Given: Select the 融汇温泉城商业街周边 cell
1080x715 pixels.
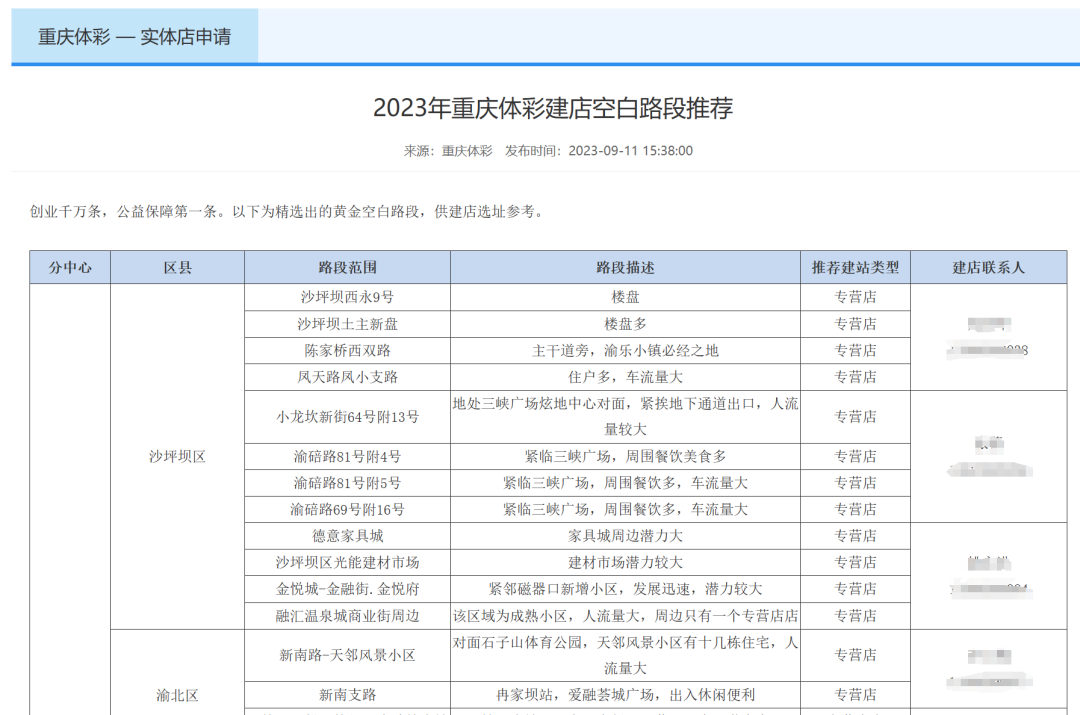Looking at the screenshot, I should coord(347,616).
